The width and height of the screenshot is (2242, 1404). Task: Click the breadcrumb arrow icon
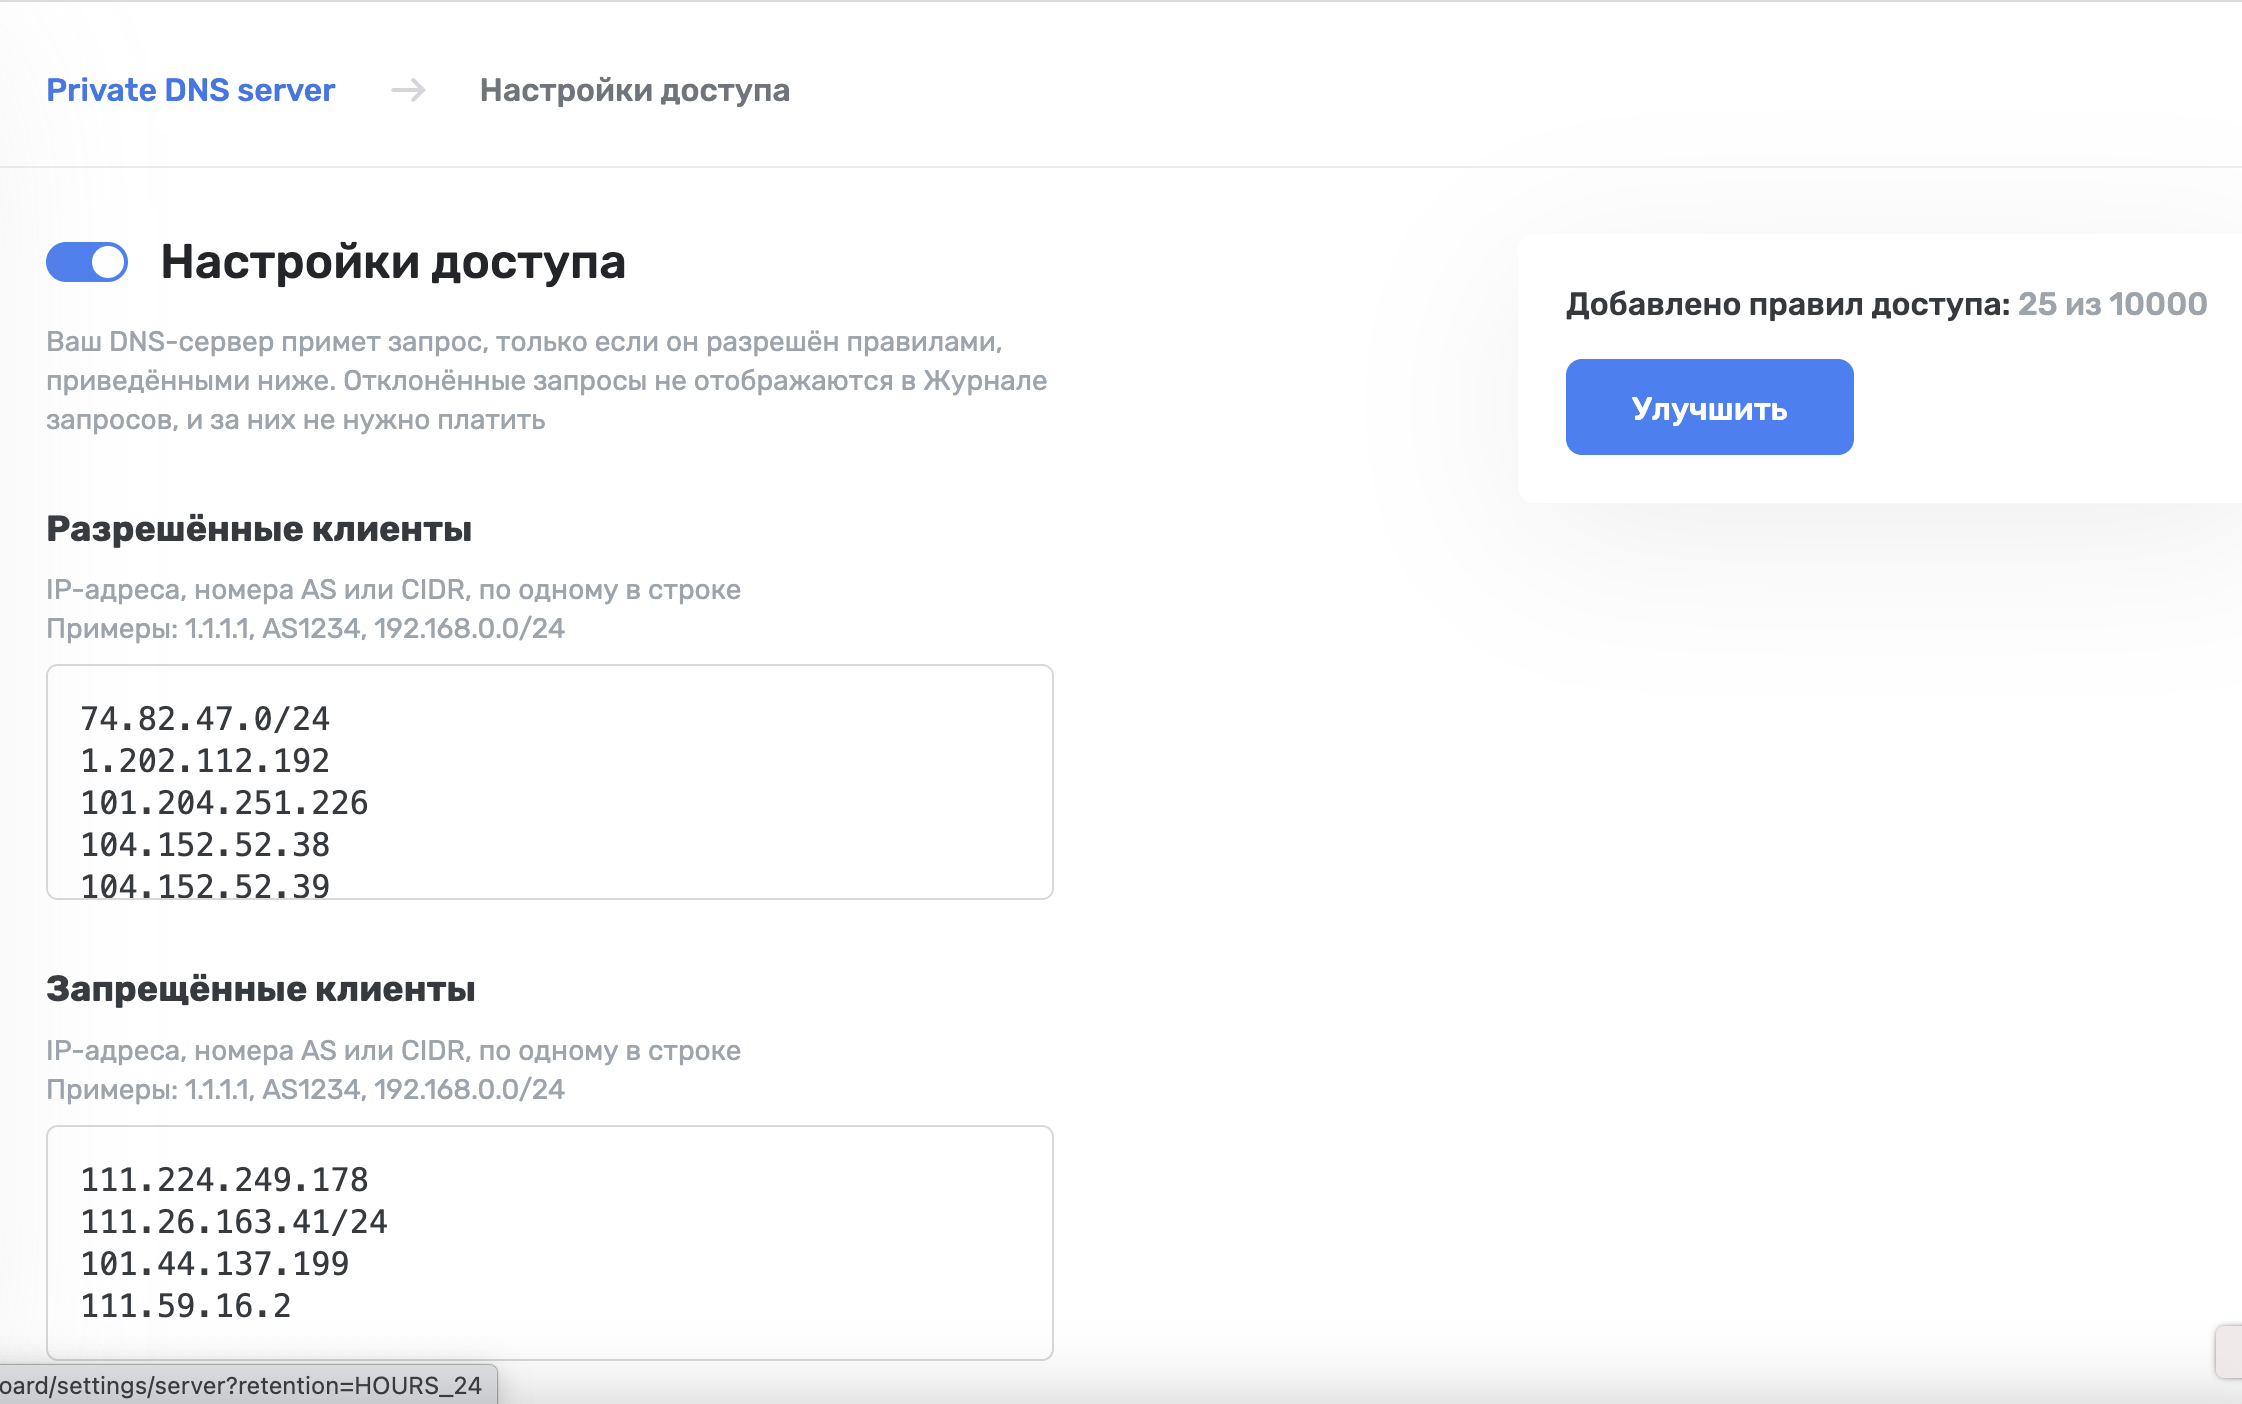408,90
